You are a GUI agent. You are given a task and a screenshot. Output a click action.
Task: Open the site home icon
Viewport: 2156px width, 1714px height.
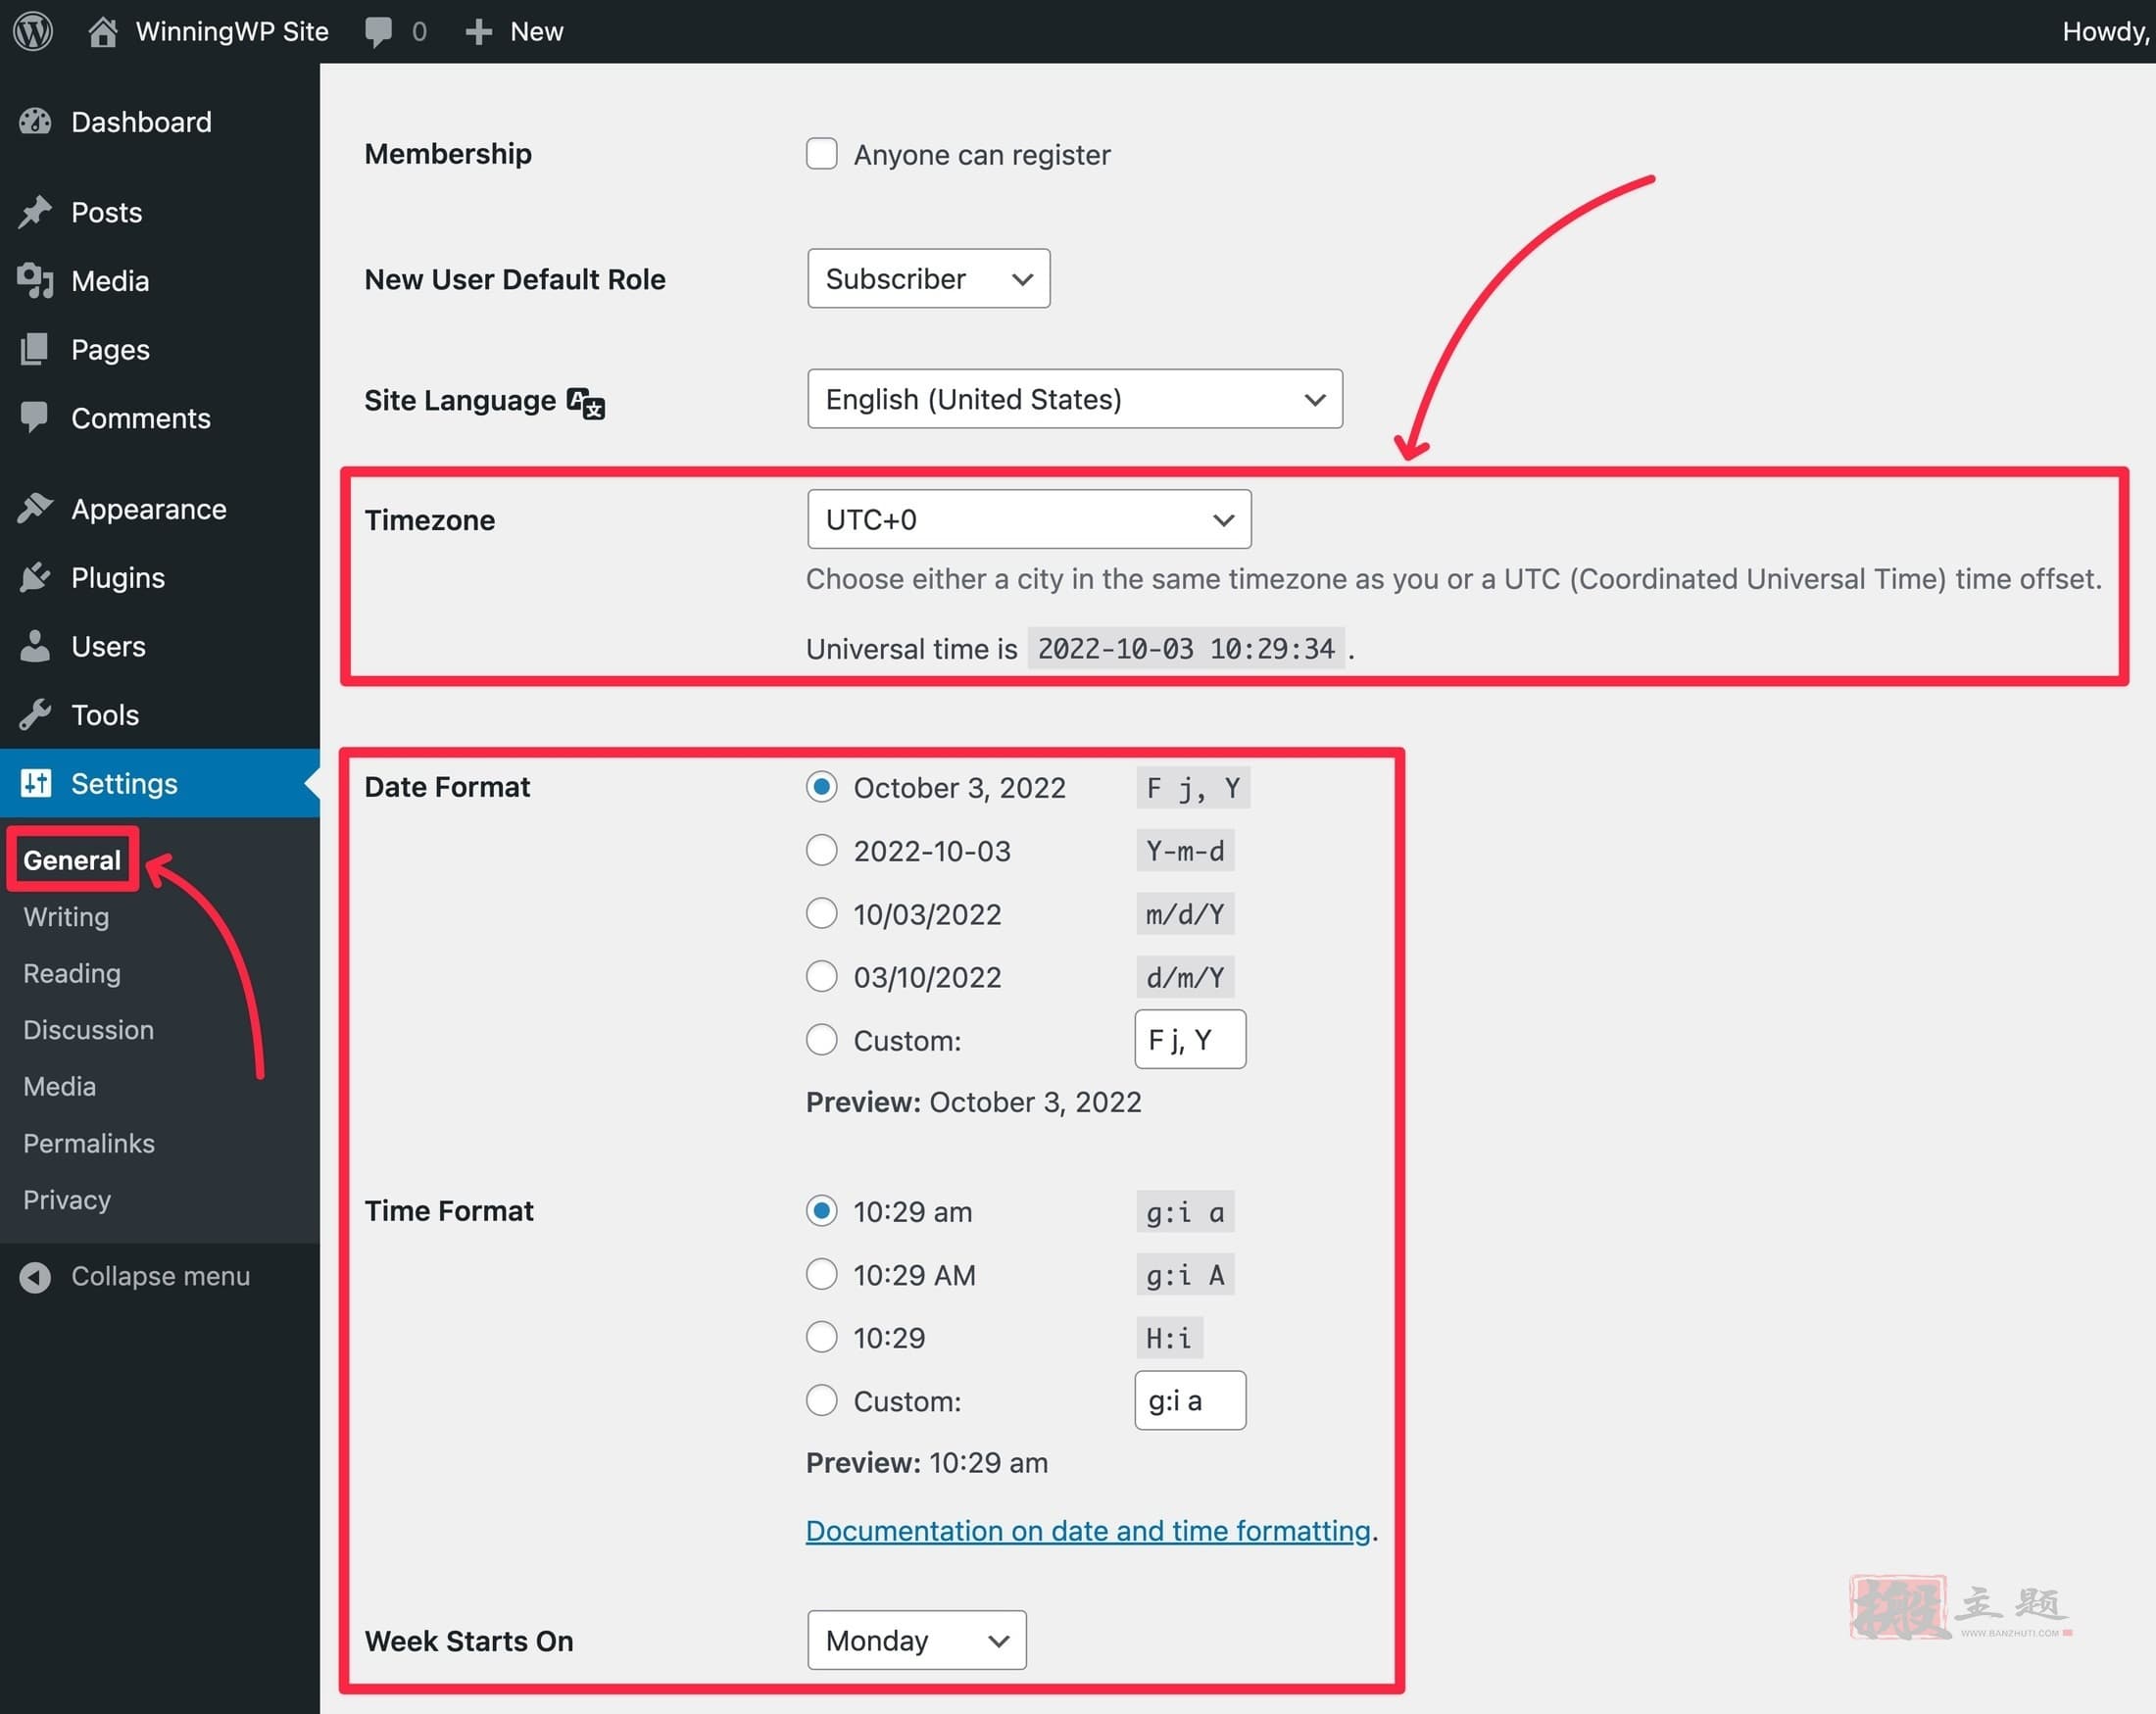tap(102, 31)
